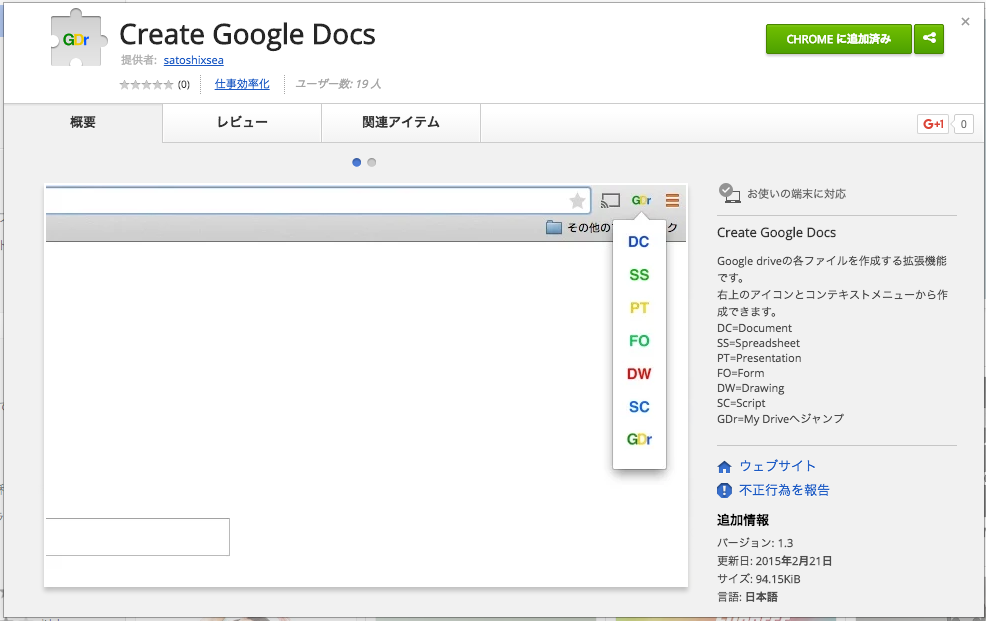Click the 'バージョン: 1.3' text

(755, 543)
